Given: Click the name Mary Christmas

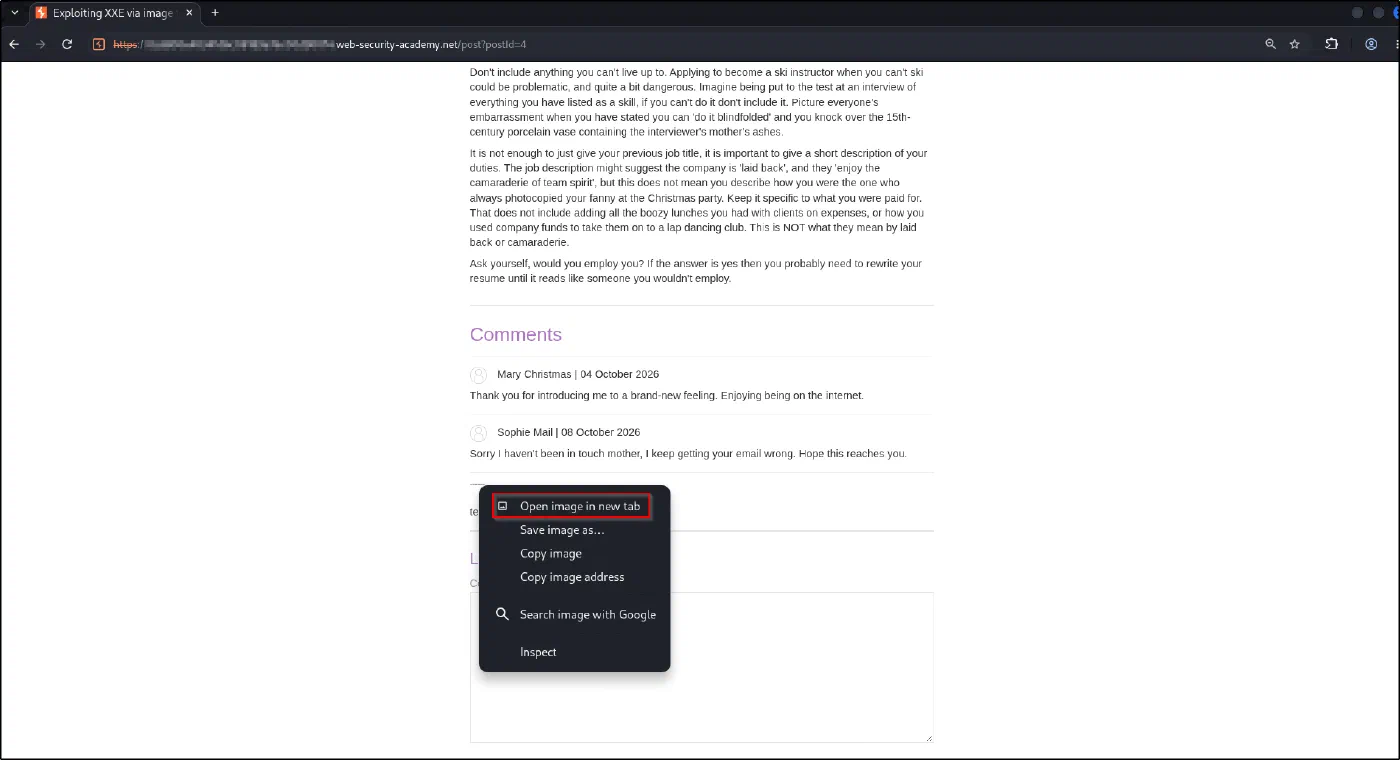Looking at the screenshot, I should (534, 374).
